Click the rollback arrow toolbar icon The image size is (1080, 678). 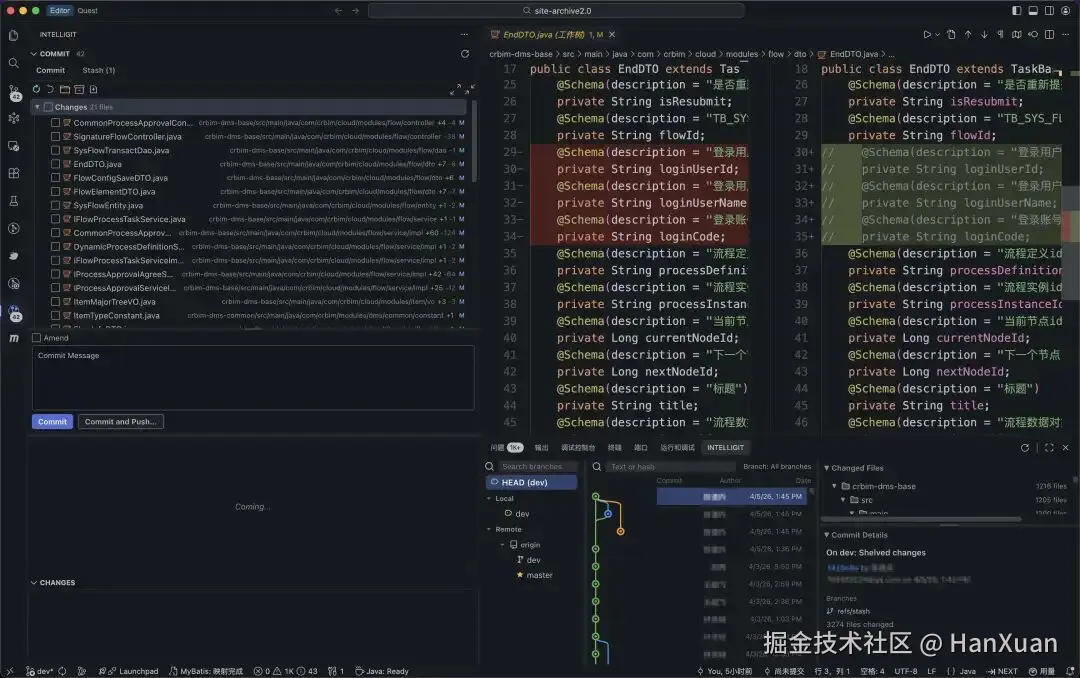pos(50,90)
